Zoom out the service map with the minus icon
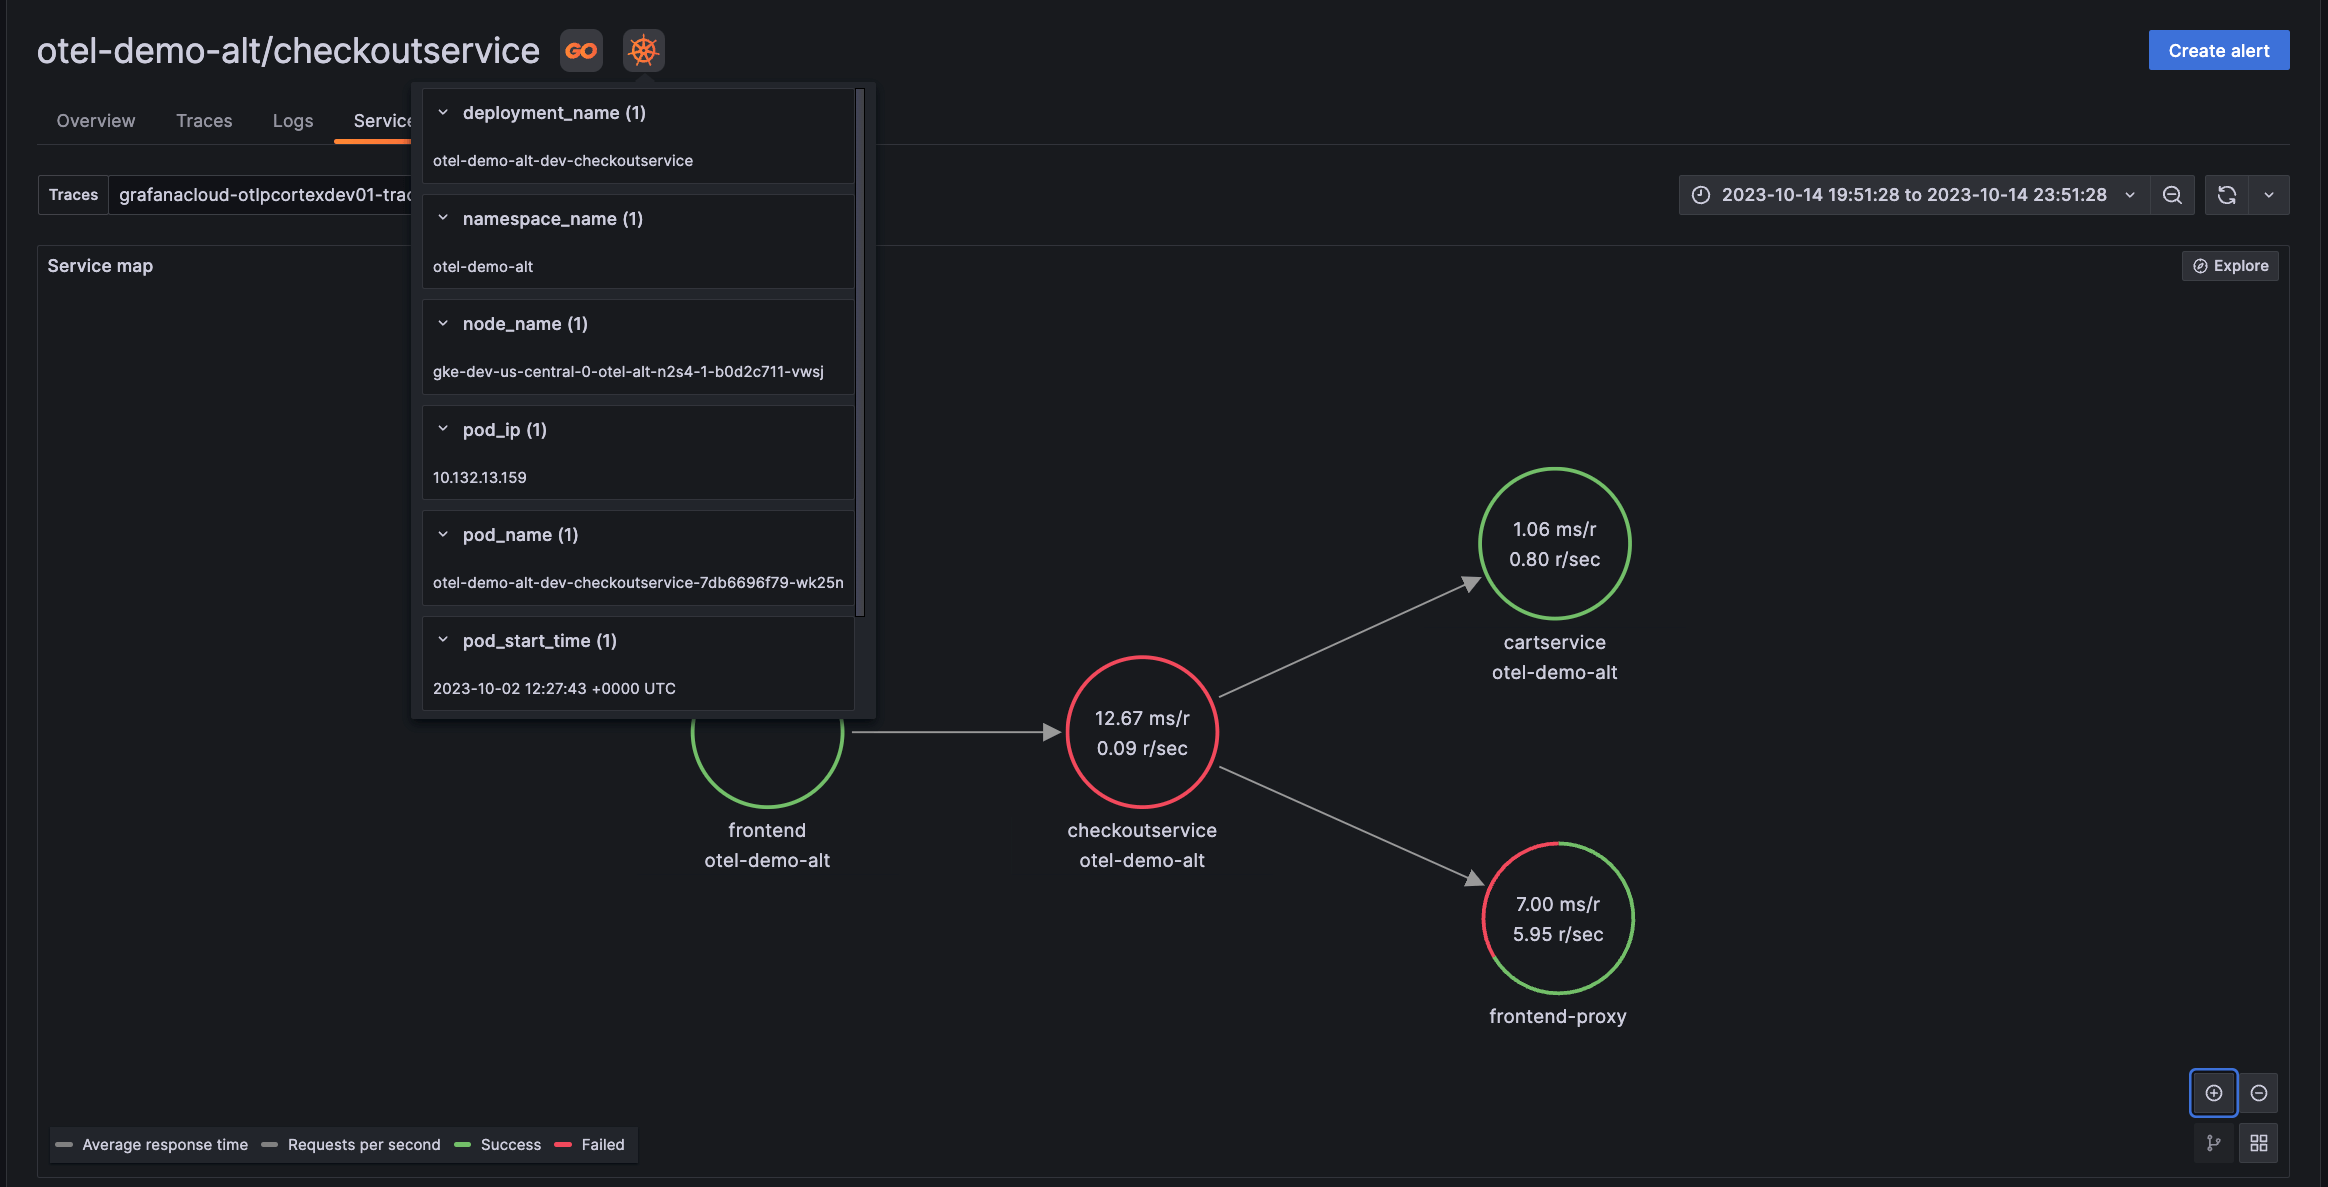Image resolution: width=2328 pixels, height=1187 pixels. click(2259, 1092)
